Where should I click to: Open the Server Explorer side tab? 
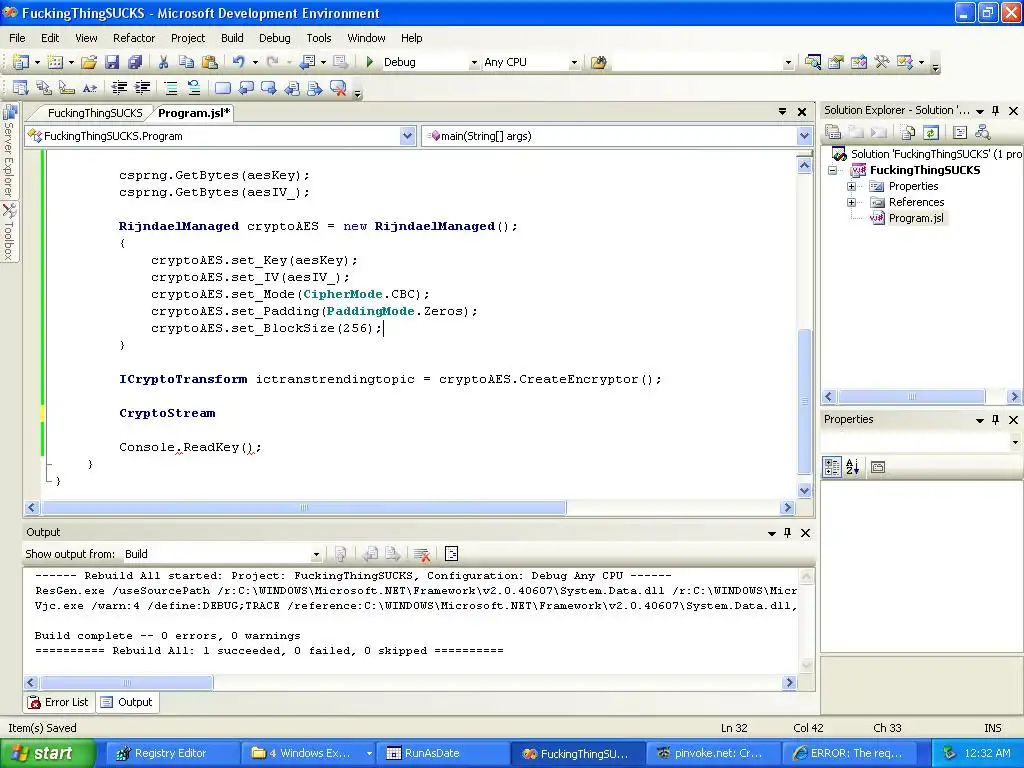pos(9,152)
